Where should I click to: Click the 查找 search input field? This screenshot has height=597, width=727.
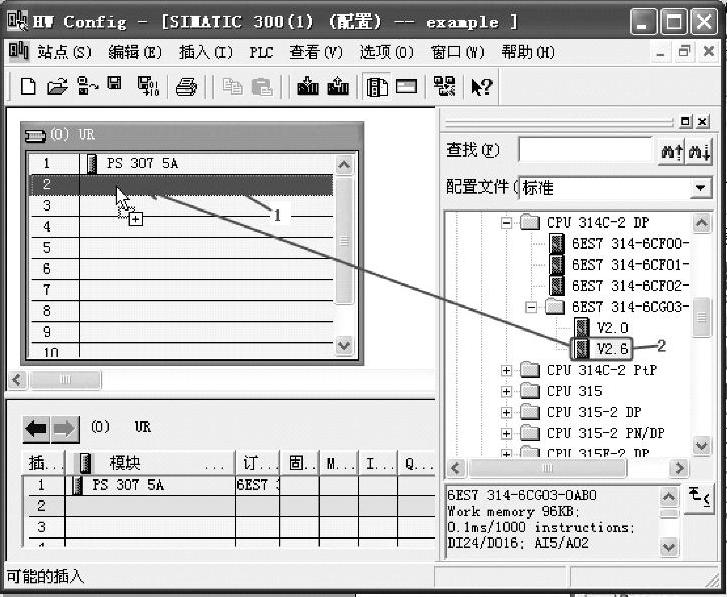[x=586, y=150]
